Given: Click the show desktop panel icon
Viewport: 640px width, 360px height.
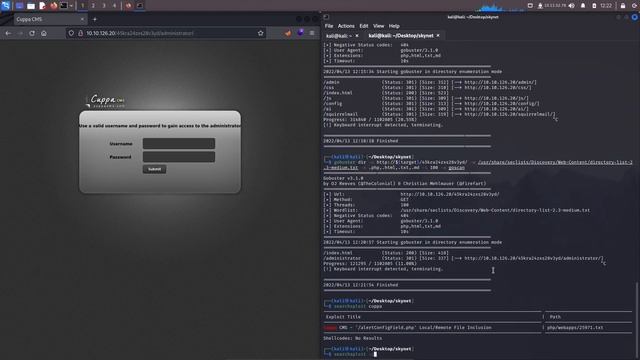Looking at the screenshot, I should click(x=19, y=6).
